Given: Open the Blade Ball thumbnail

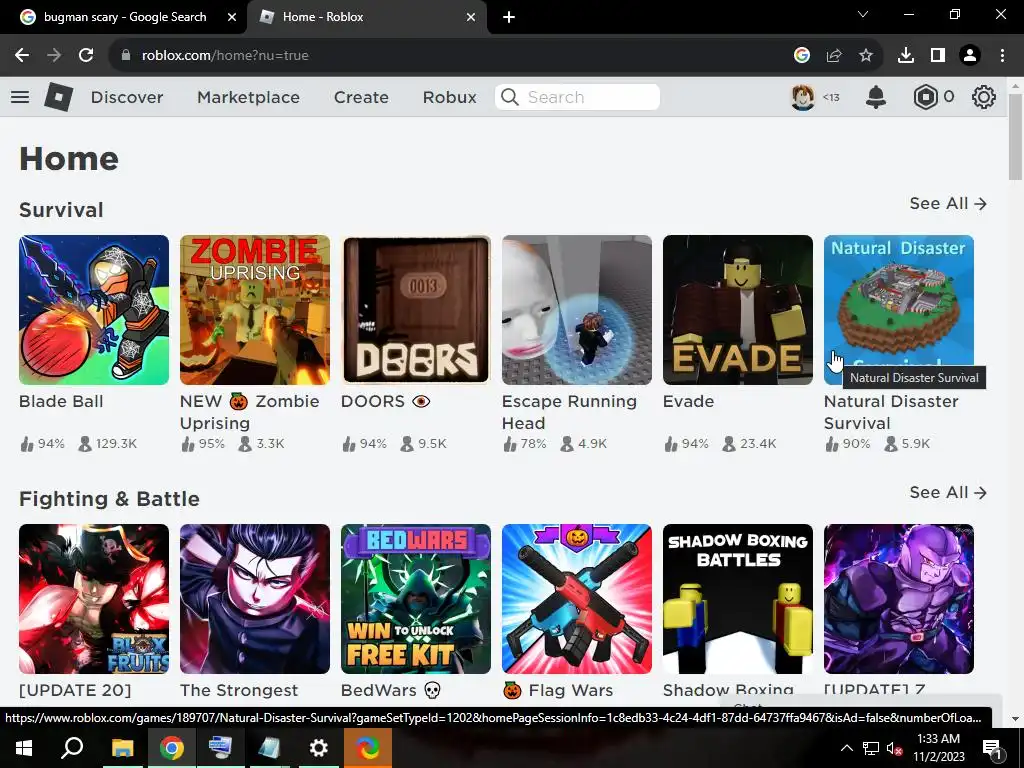Looking at the screenshot, I should [94, 310].
